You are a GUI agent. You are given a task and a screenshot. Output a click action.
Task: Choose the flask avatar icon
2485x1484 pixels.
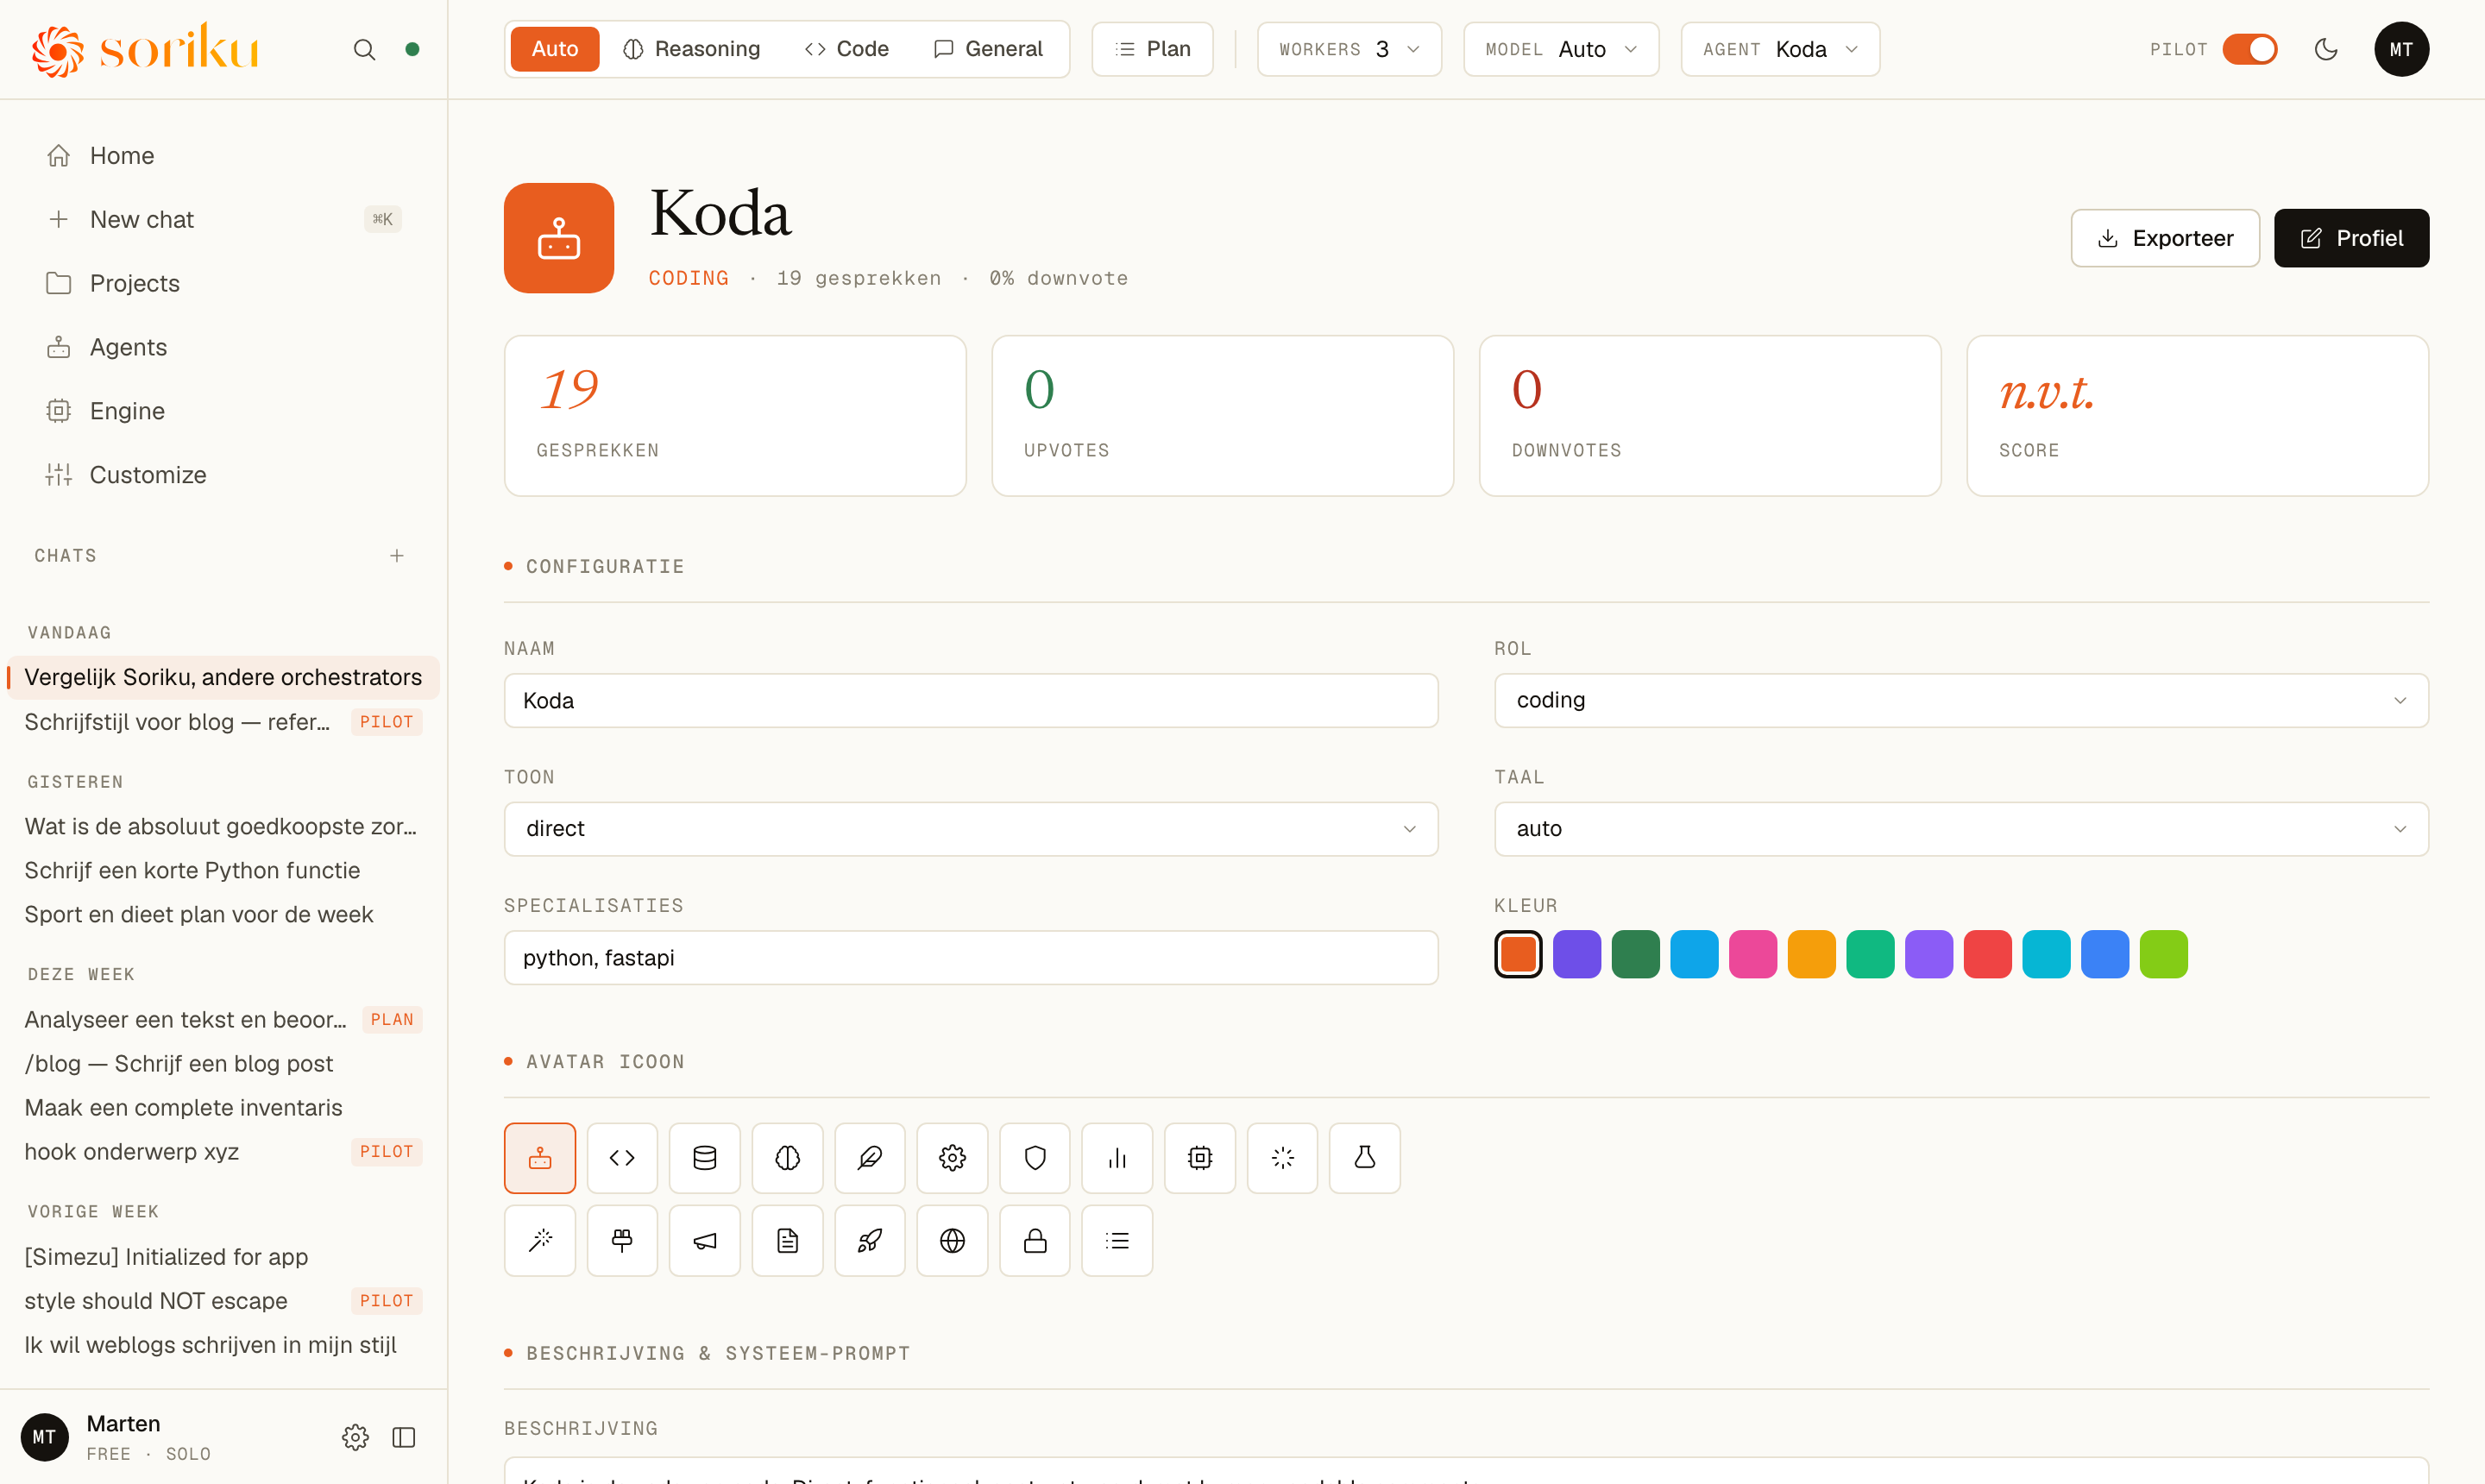pos(1365,1158)
